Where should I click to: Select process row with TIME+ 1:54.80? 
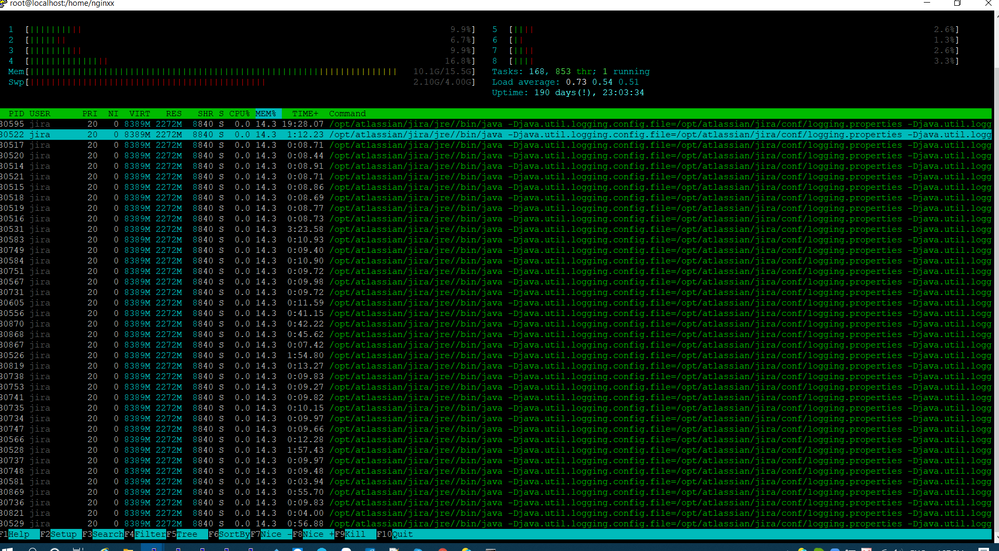[496, 355]
